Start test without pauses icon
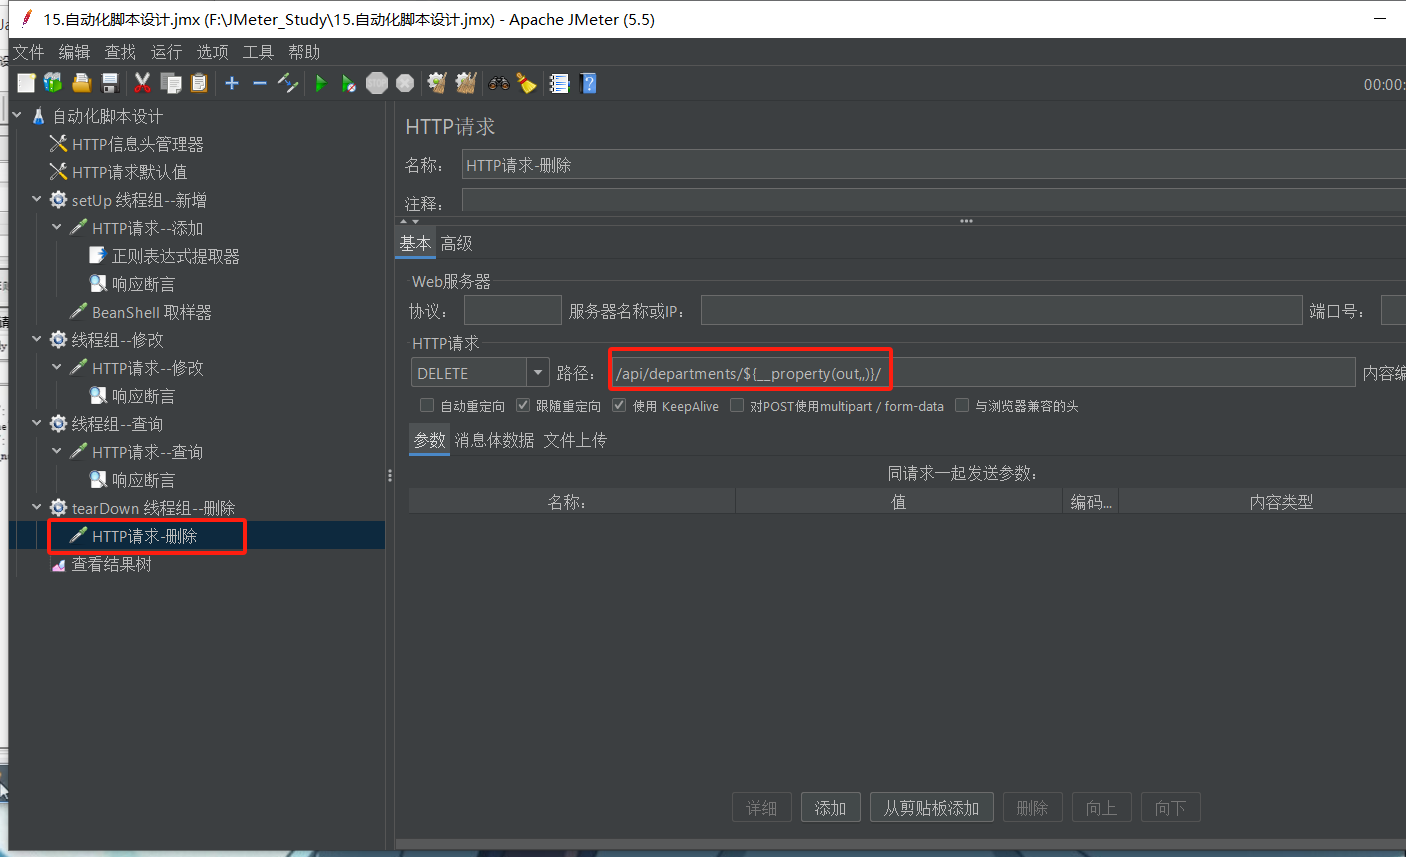The height and width of the screenshot is (857, 1406). point(348,83)
